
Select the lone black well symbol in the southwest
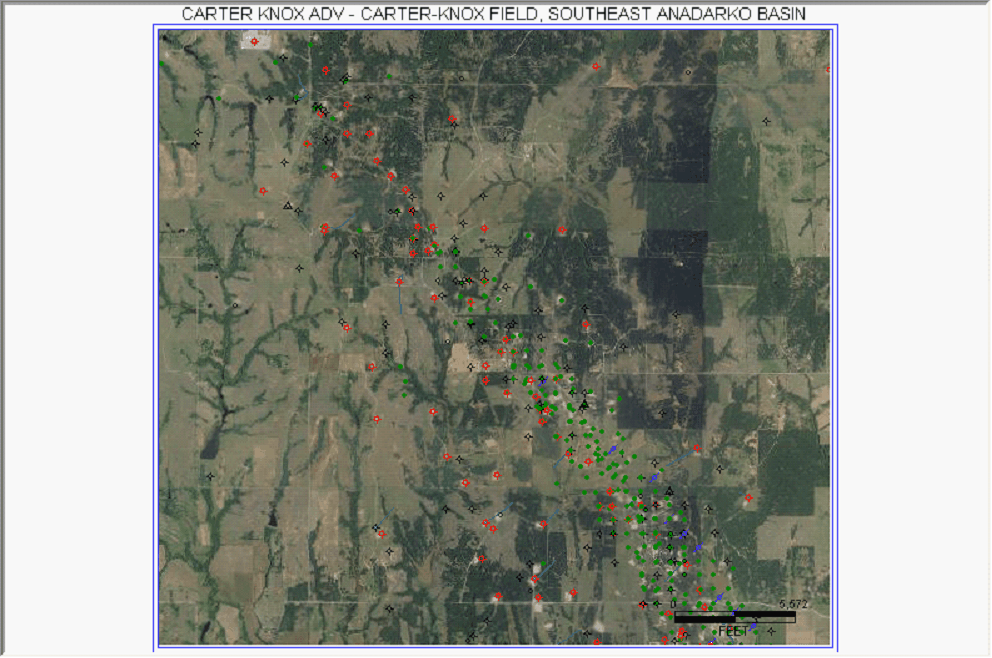click(211, 477)
